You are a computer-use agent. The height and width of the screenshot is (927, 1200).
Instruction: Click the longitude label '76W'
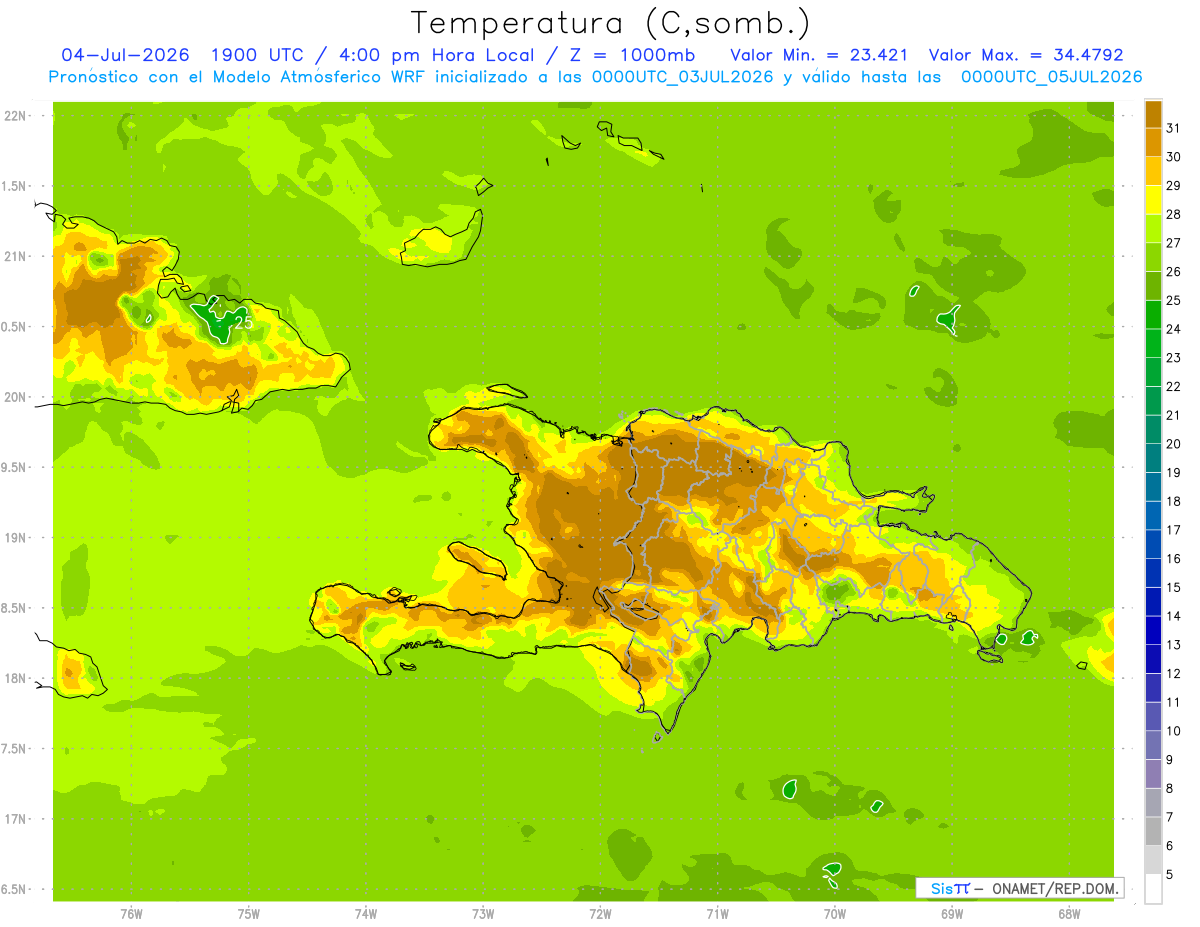tap(131, 913)
